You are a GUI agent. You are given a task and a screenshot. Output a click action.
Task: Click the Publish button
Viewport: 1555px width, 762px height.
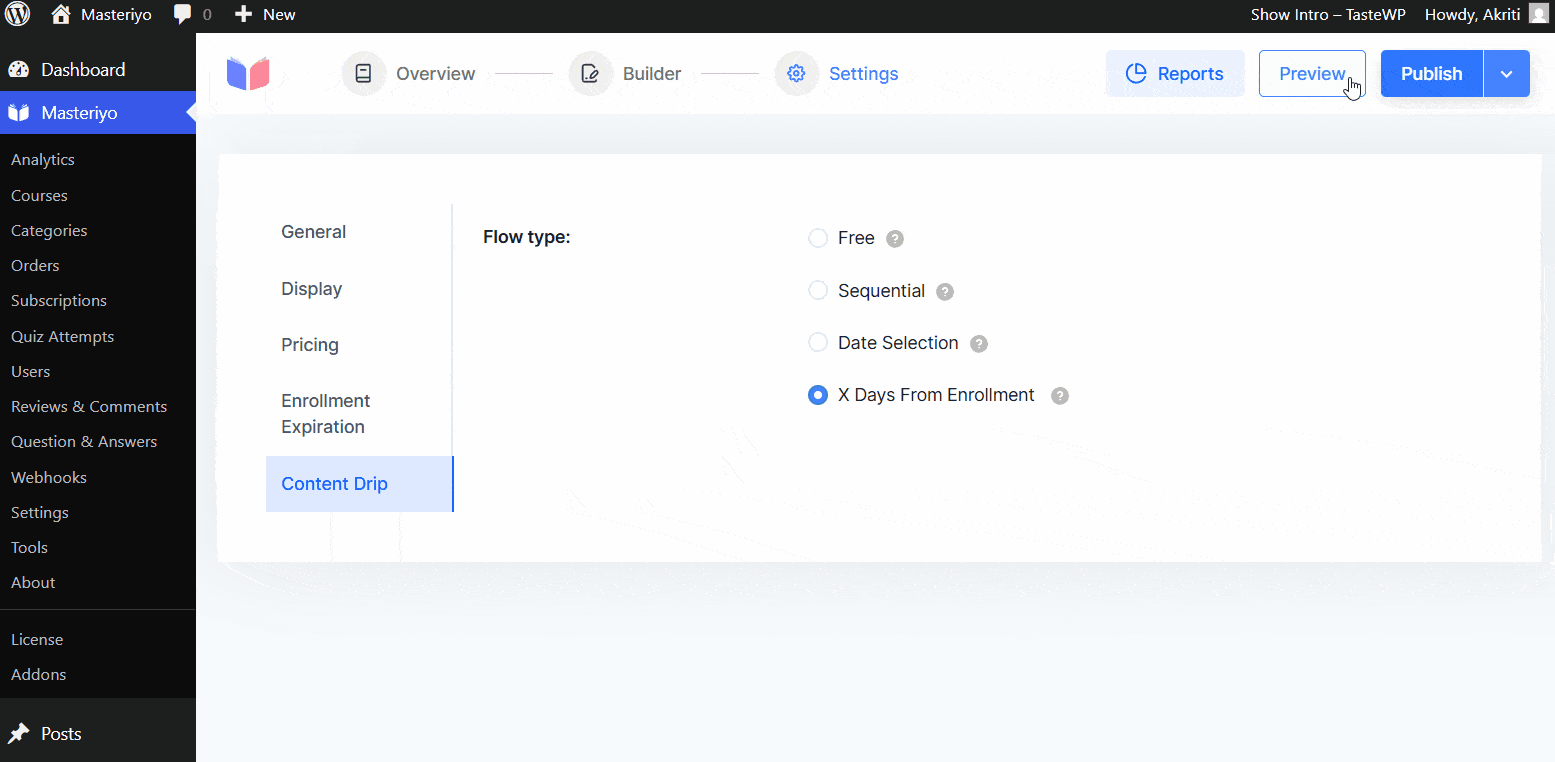click(x=1432, y=74)
